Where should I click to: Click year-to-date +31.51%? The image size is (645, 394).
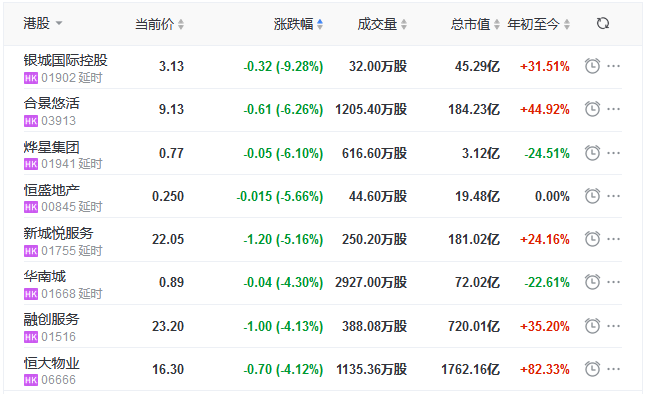pyautogui.click(x=545, y=66)
